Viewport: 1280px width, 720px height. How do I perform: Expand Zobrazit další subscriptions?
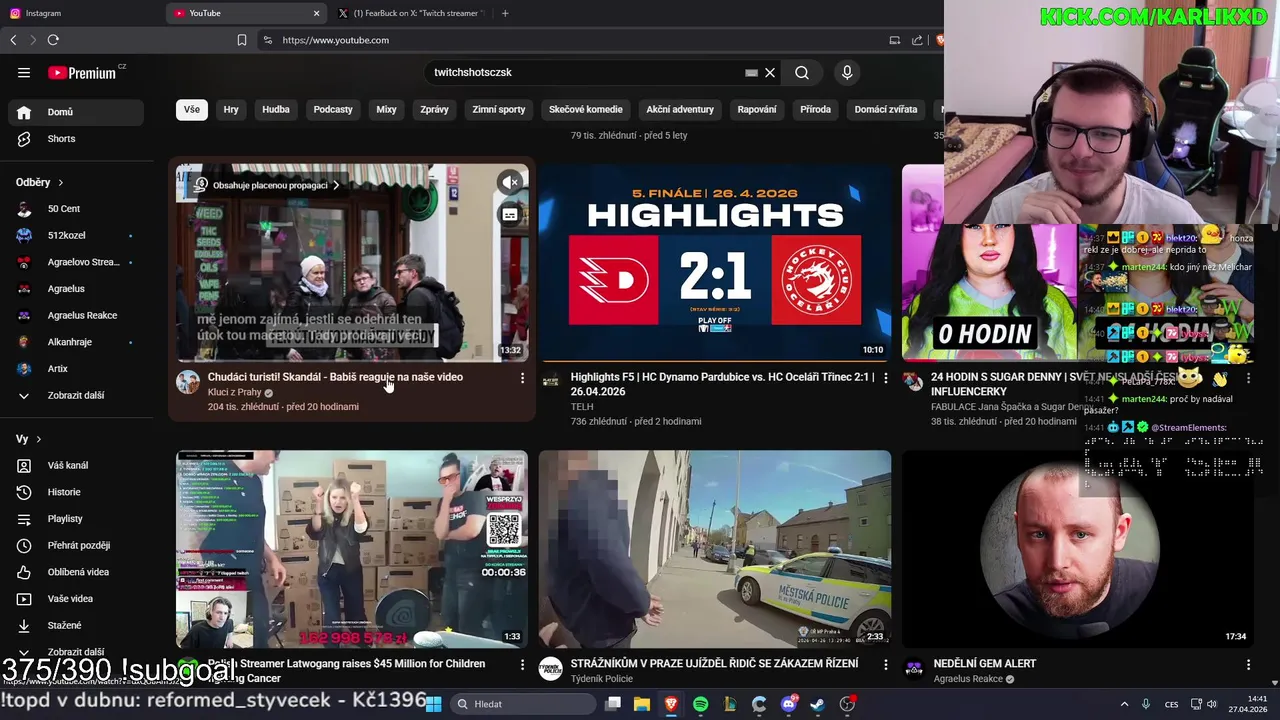(76, 395)
